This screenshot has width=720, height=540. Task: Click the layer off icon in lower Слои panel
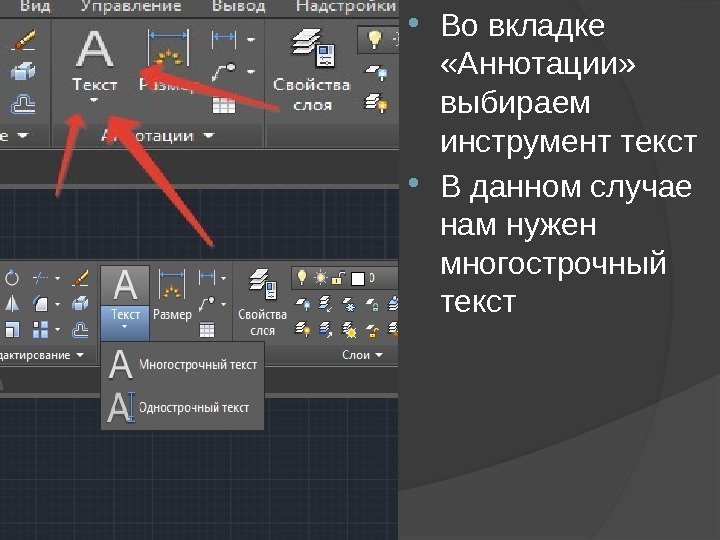302,304
